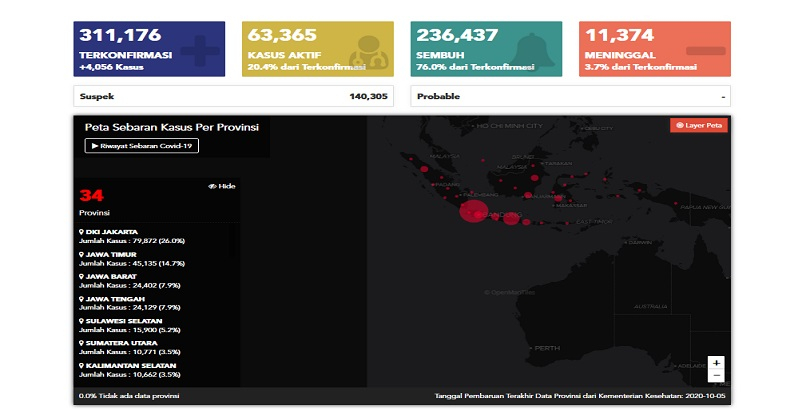Click the bell icon on Sembuh card
This screenshot has width=810, height=410.
point(533,51)
